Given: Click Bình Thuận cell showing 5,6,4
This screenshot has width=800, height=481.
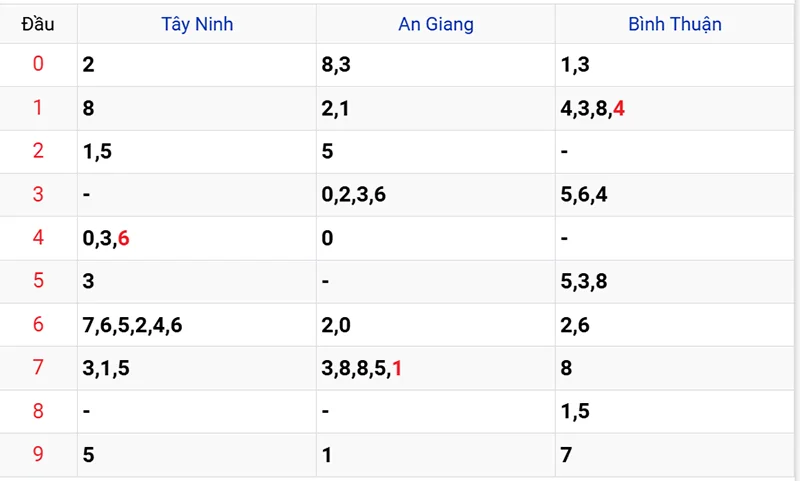Looking at the screenshot, I should [674, 195].
